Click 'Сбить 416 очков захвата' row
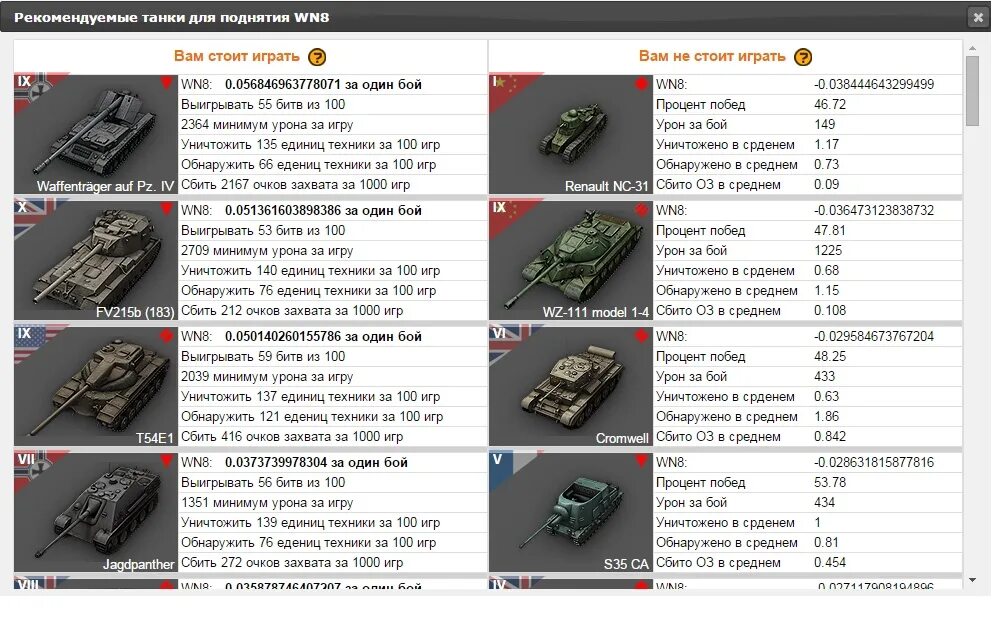1008x630 pixels. point(332,436)
